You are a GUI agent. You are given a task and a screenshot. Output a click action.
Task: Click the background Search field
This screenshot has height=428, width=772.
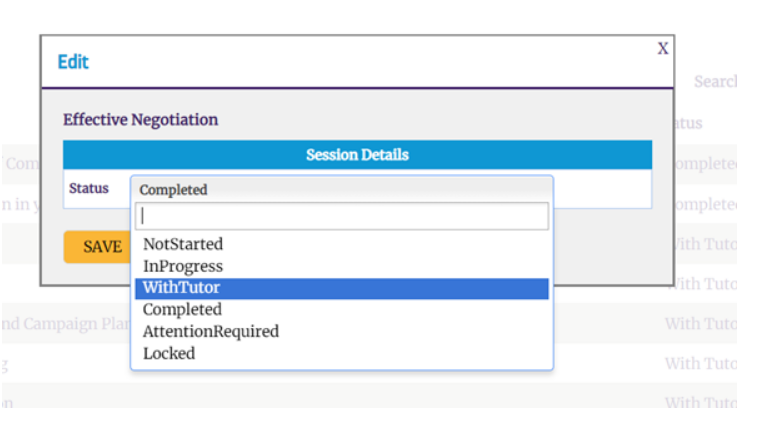[714, 81]
